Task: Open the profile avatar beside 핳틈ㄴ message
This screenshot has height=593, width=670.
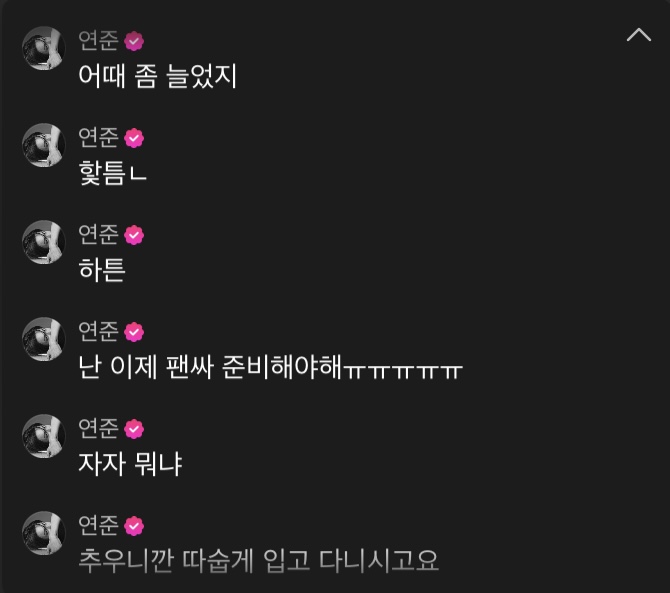Action: pyautogui.click(x=44, y=145)
